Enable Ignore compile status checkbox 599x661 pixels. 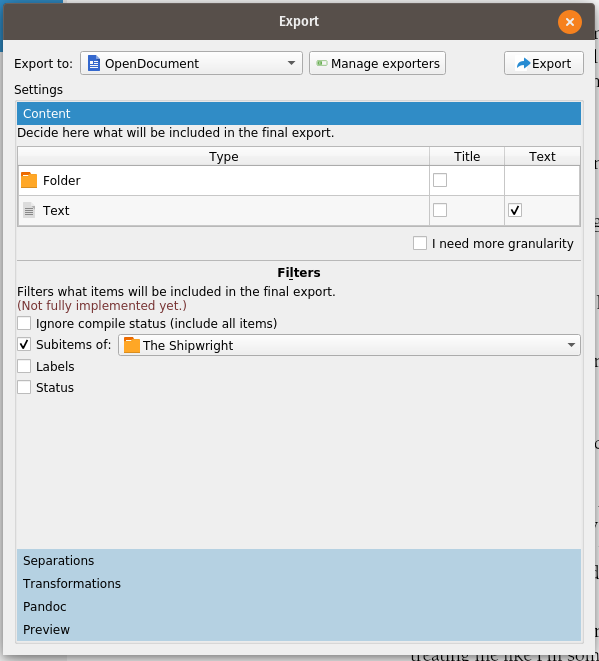tap(24, 323)
